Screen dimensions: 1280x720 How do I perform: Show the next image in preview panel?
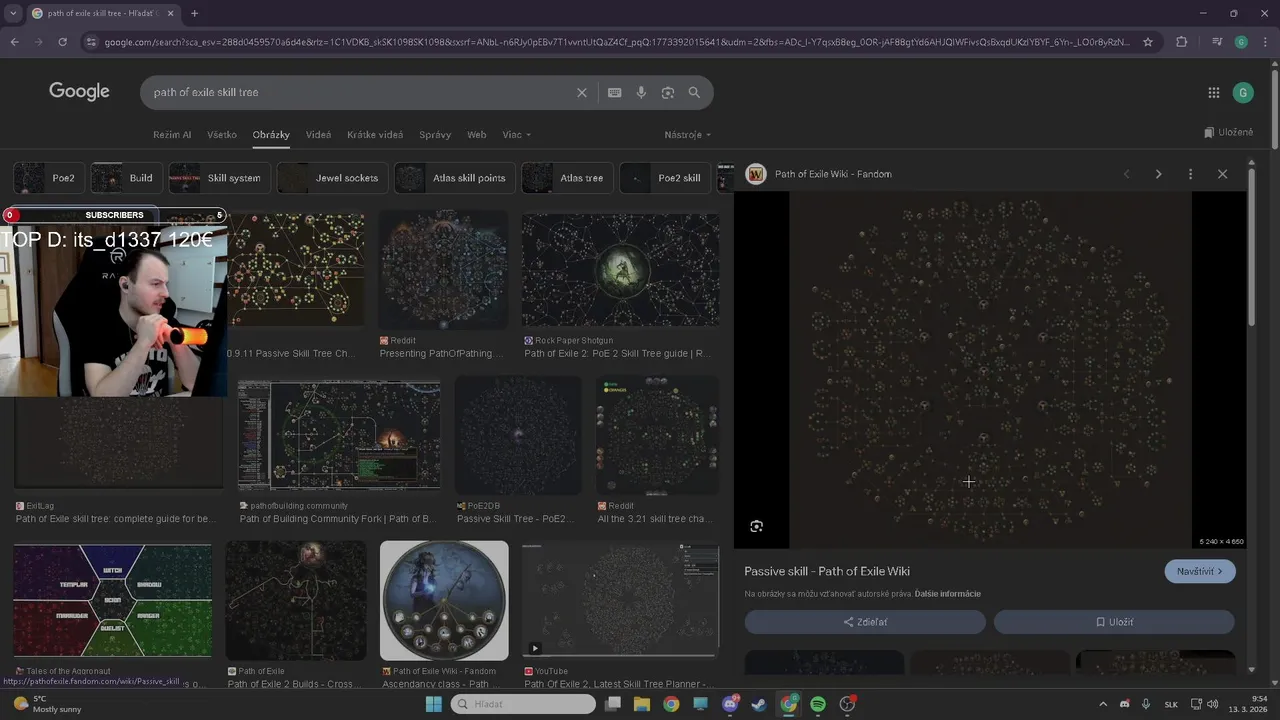click(1158, 174)
